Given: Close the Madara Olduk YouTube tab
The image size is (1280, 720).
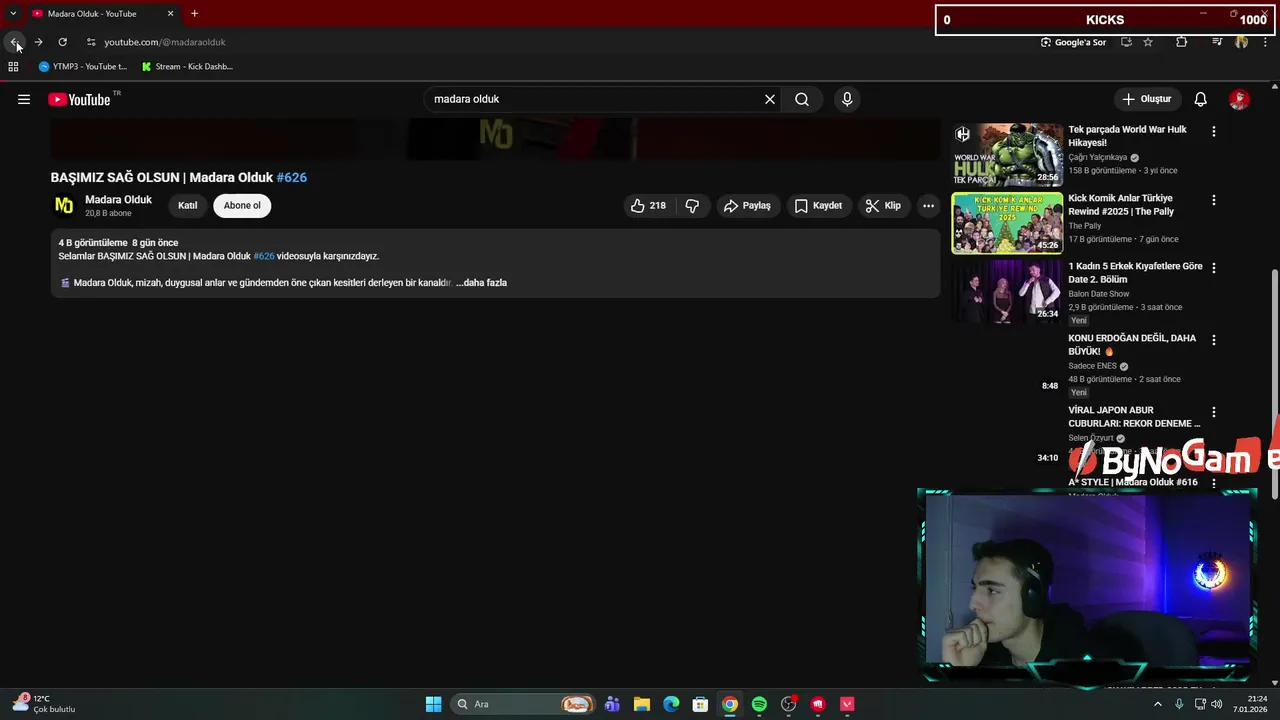Looking at the screenshot, I should click(x=170, y=14).
